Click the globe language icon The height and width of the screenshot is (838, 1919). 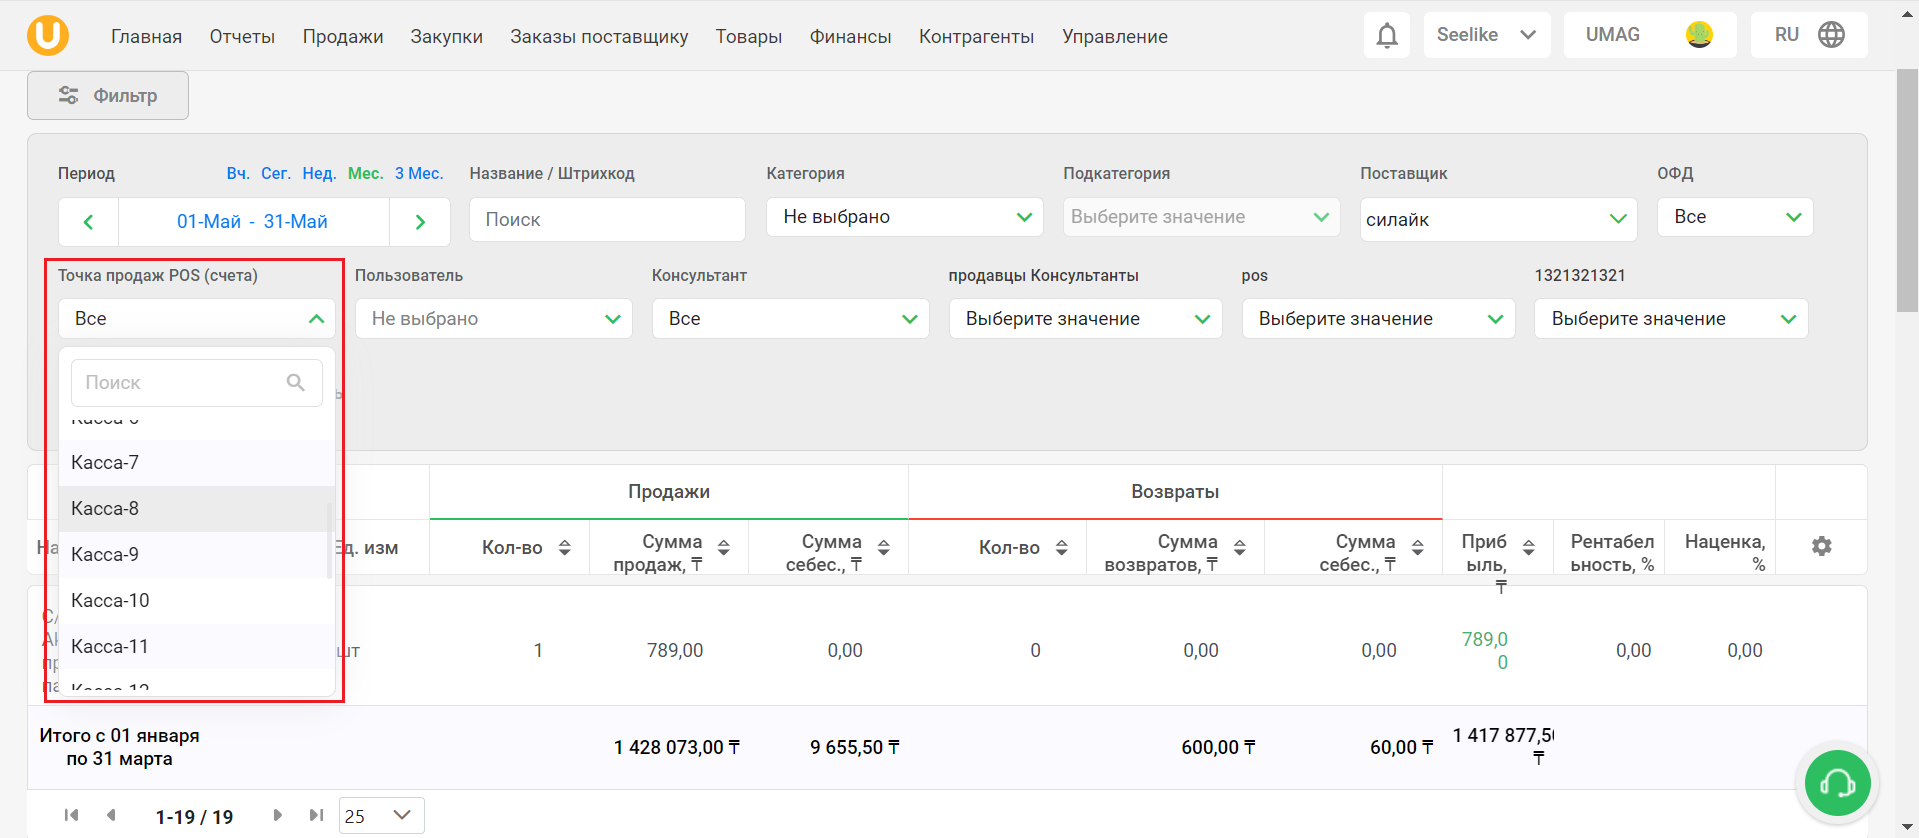1831,35
